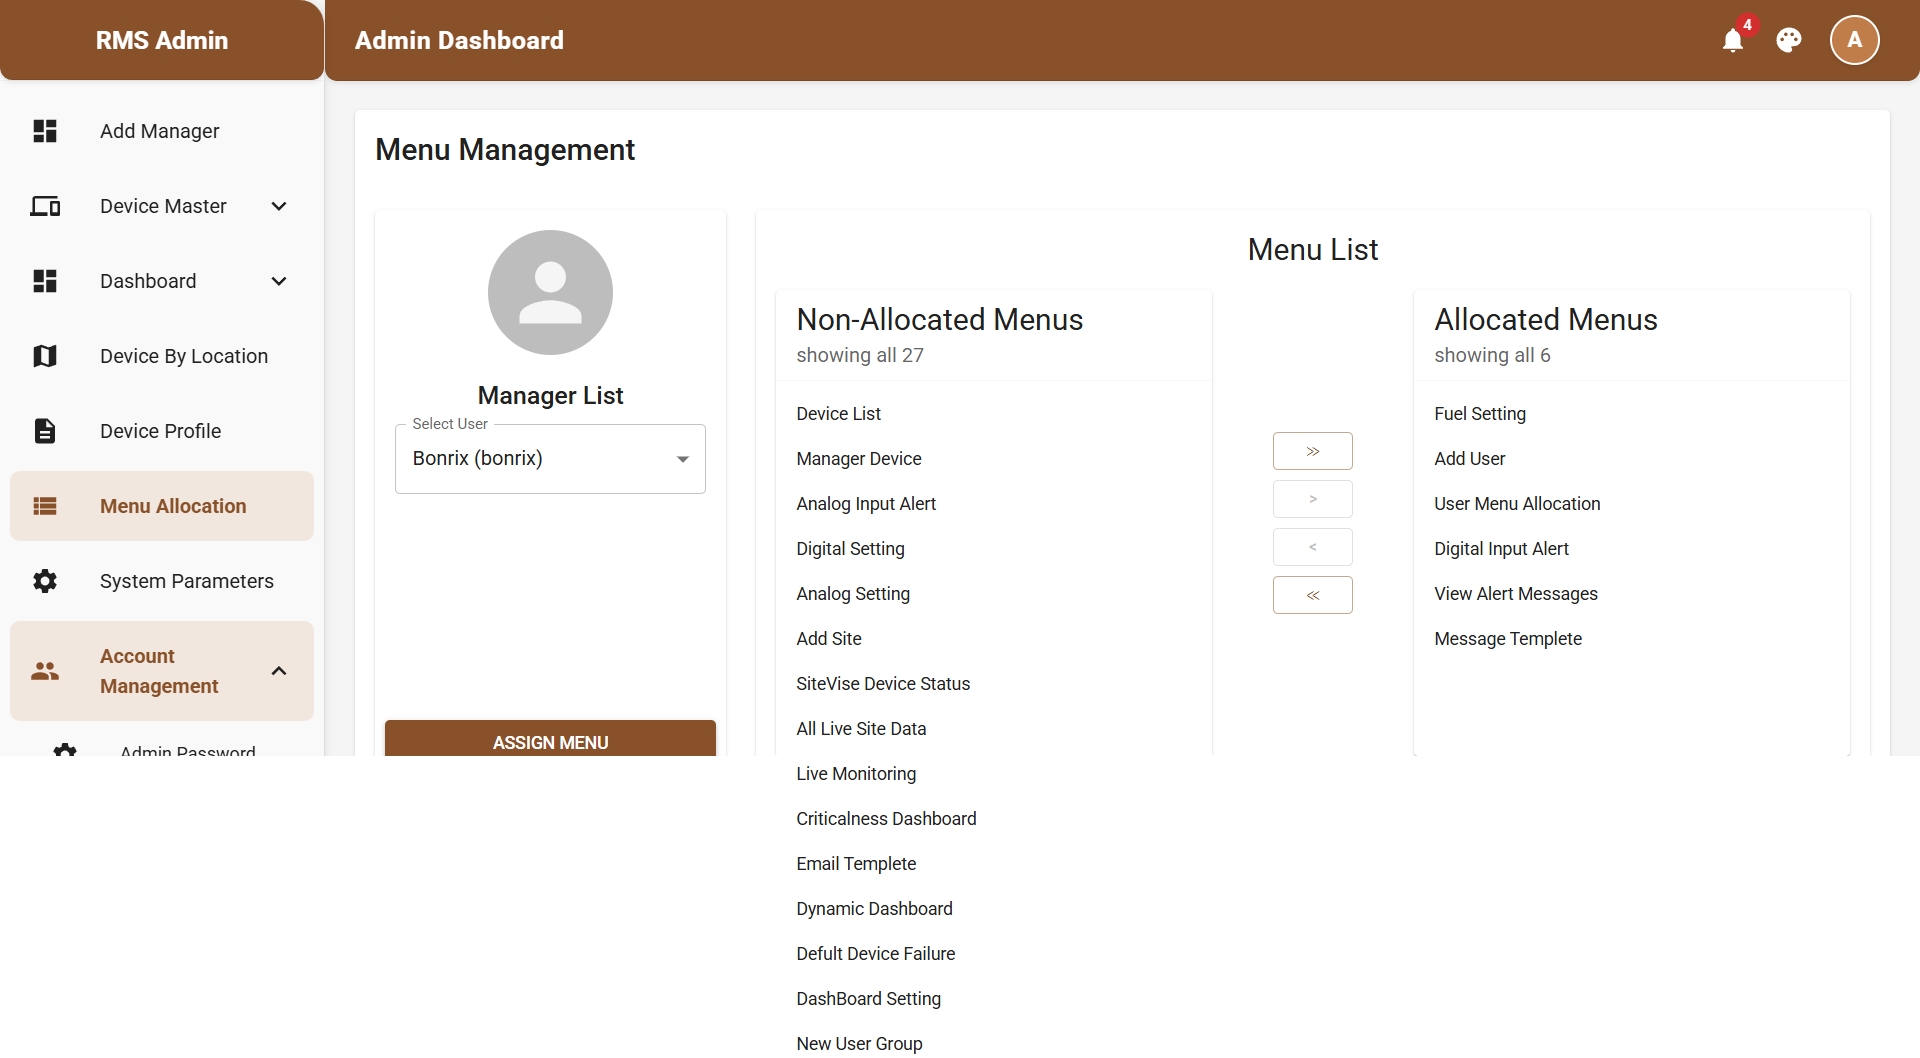Screen dimensions: 1920x1058
Task: Select Menu Allocation in the sidebar
Action: (162, 506)
